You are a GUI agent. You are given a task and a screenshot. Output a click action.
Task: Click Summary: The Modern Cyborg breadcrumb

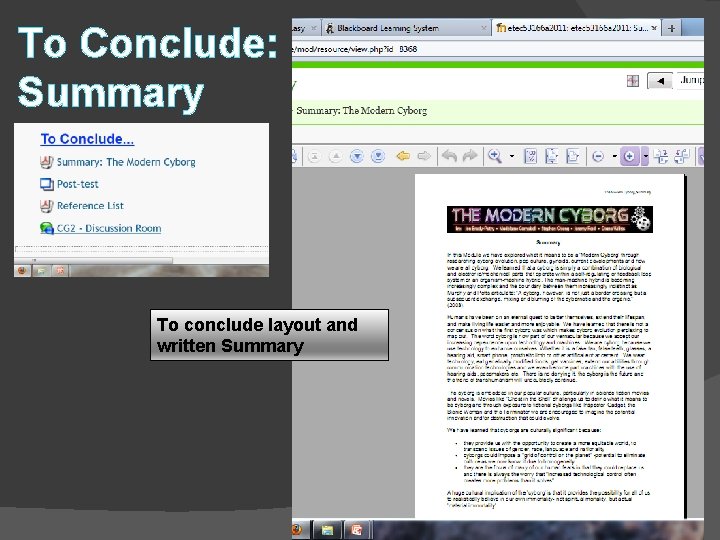[361, 111]
